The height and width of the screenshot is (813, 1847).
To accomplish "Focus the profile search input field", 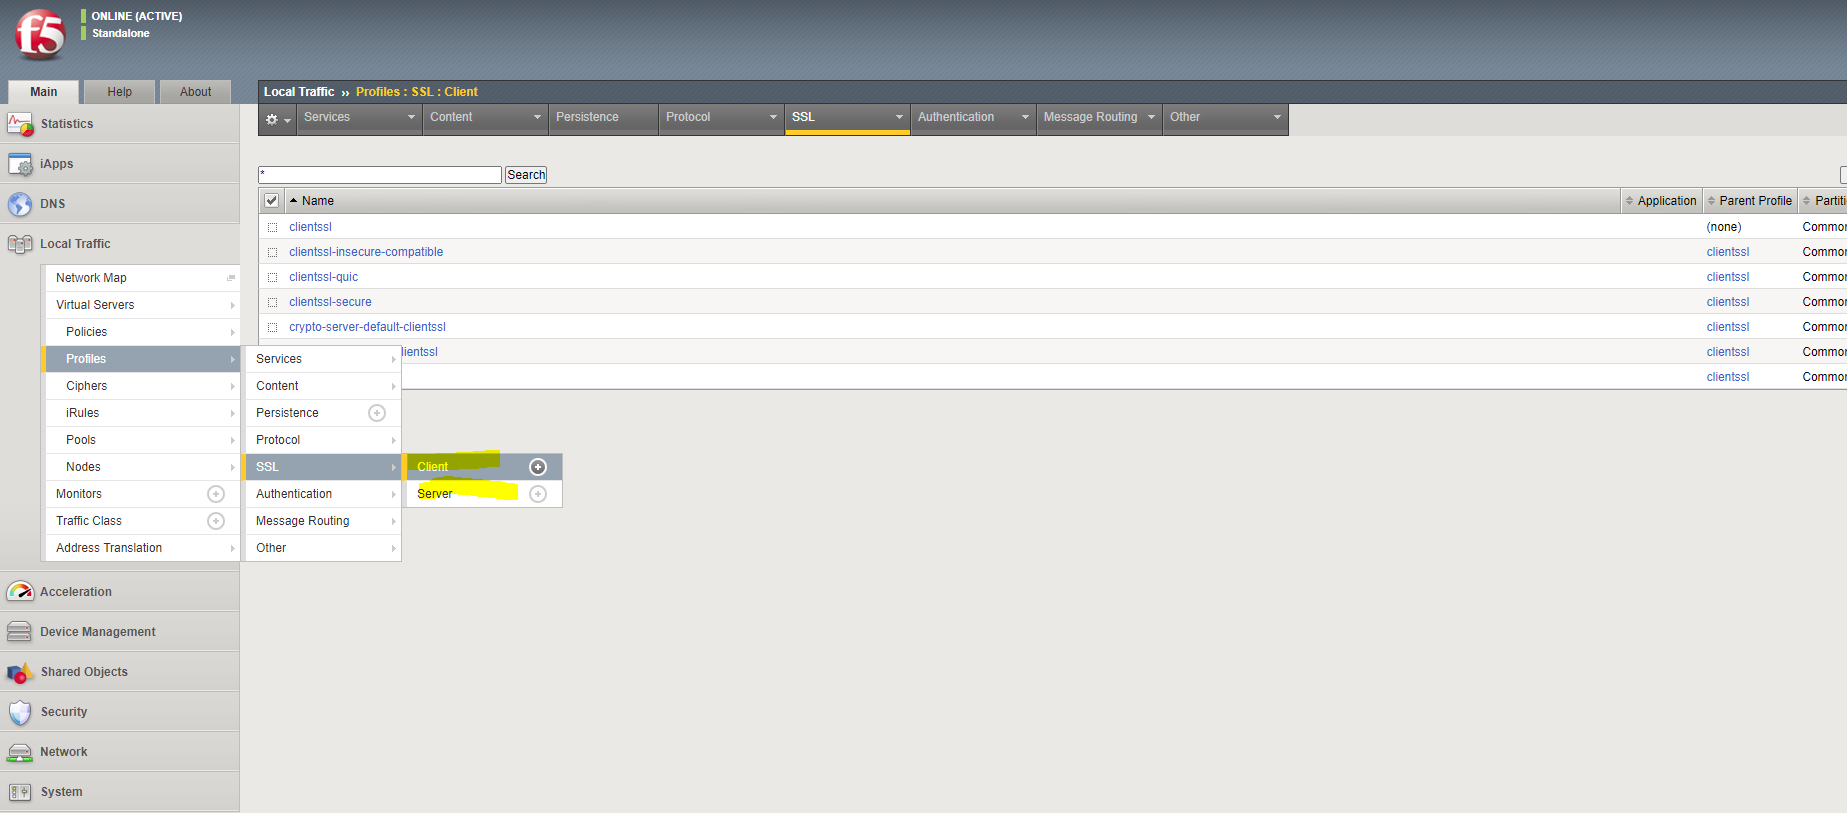I will pos(380,175).
